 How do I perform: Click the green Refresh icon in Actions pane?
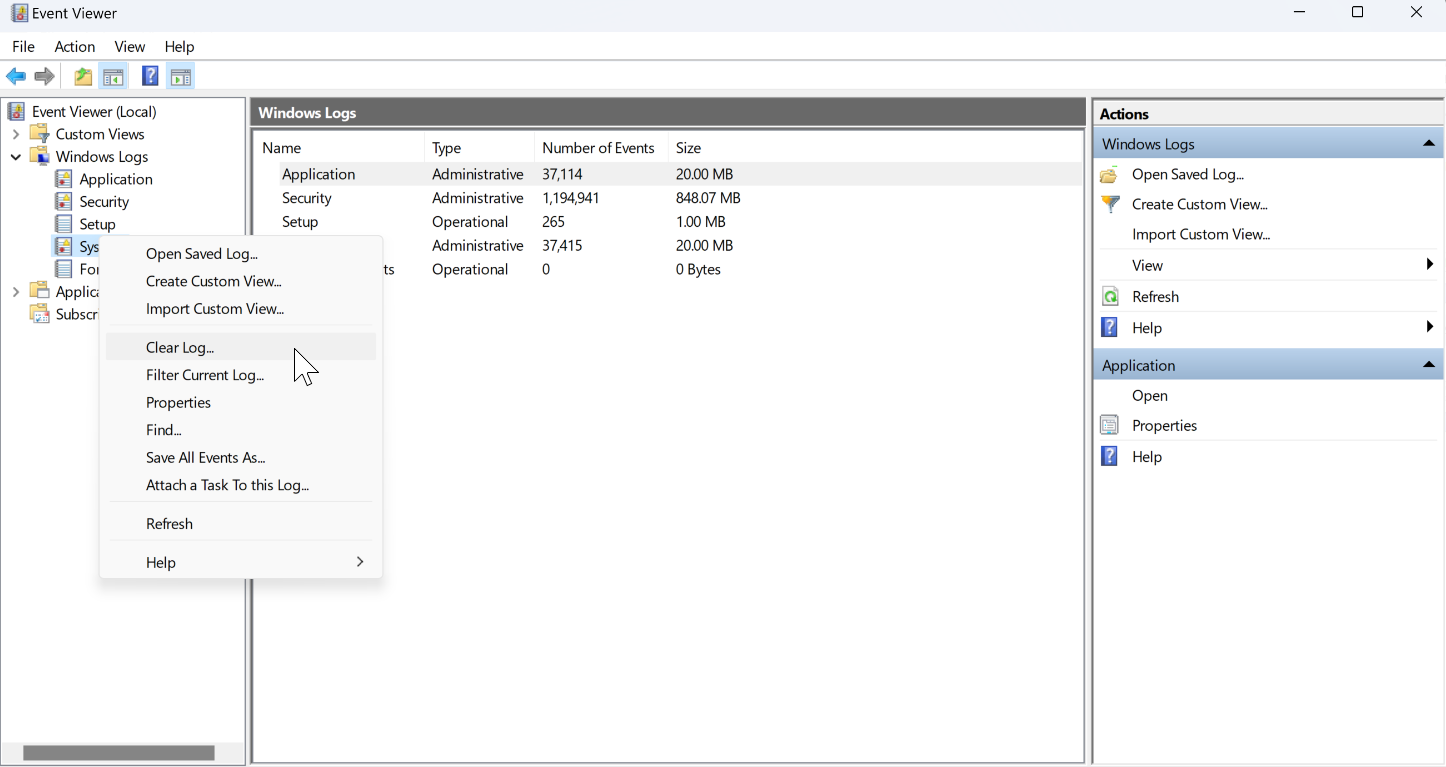tap(1110, 297)
